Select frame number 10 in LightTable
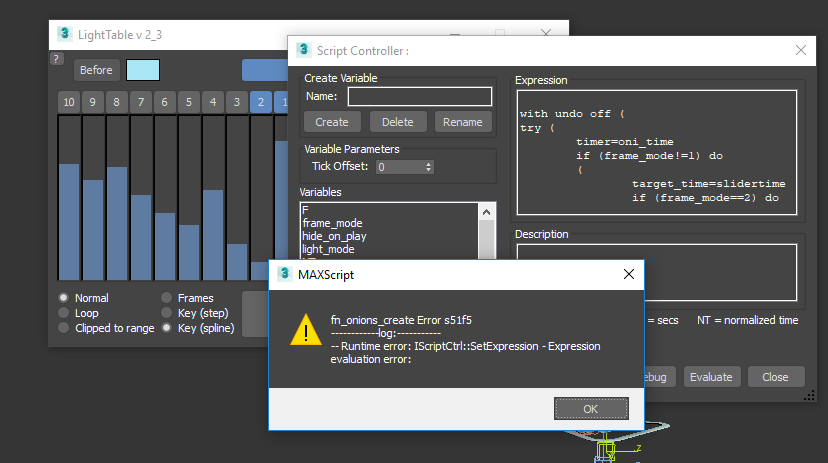The width and height of the screenshot is (828, 463). click(x=69, y=102)
